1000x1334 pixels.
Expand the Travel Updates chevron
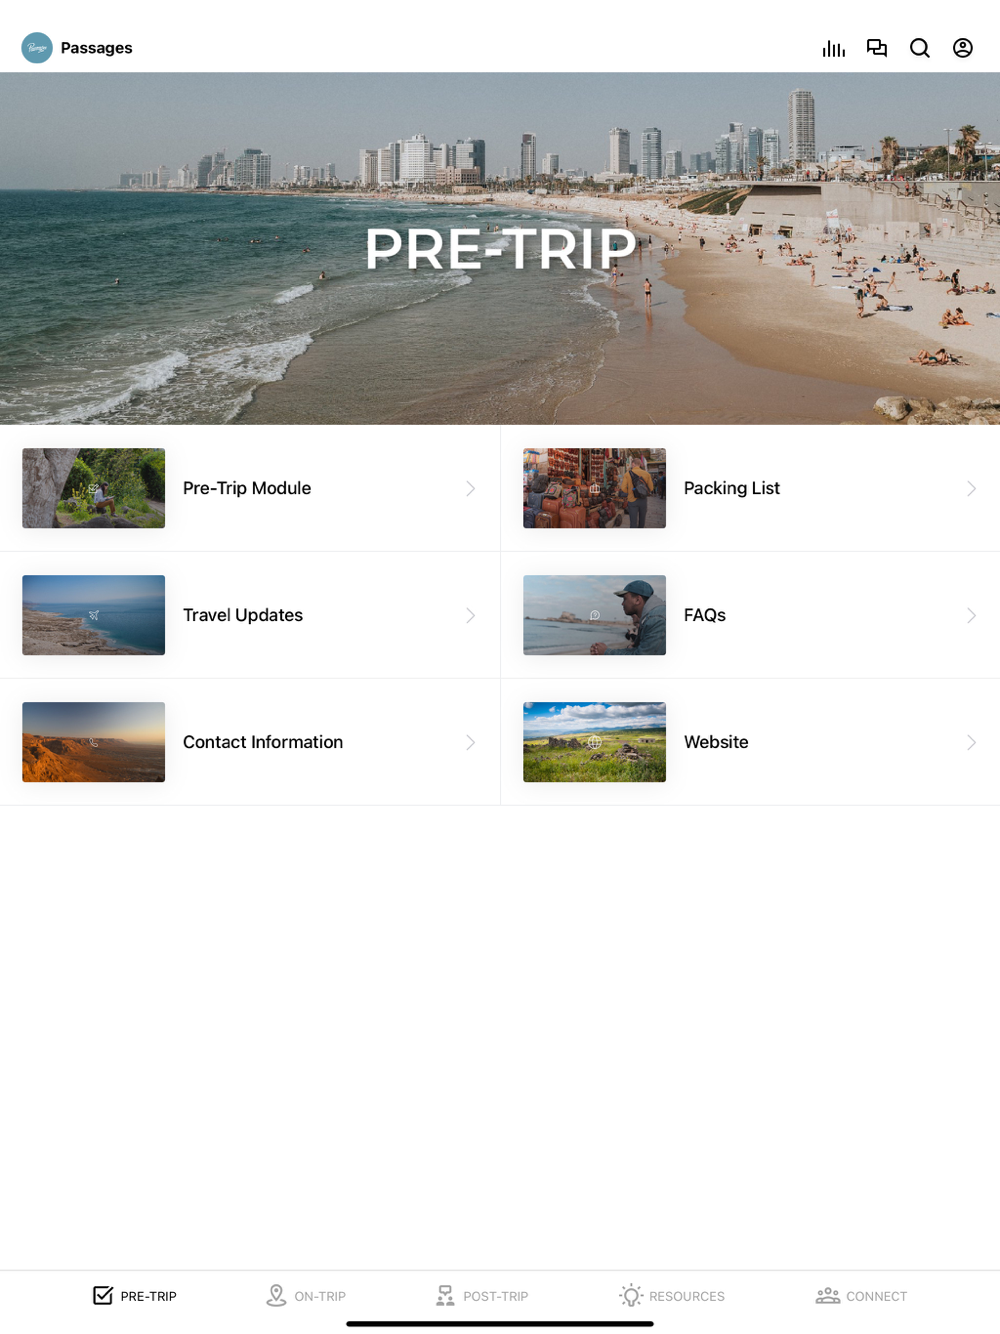pos(470,615)
